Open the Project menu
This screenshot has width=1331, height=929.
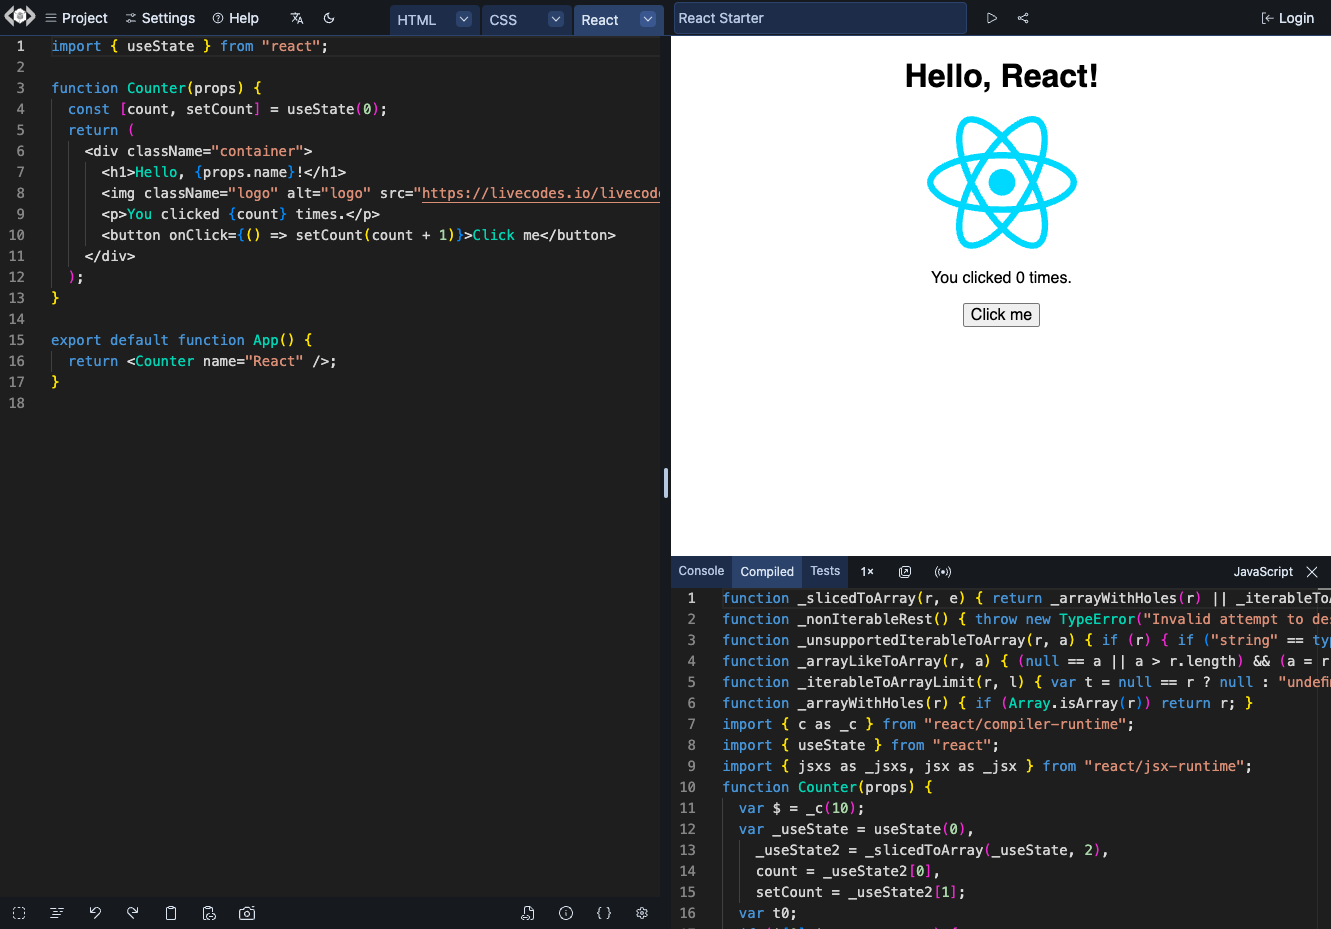click(76, 18)
